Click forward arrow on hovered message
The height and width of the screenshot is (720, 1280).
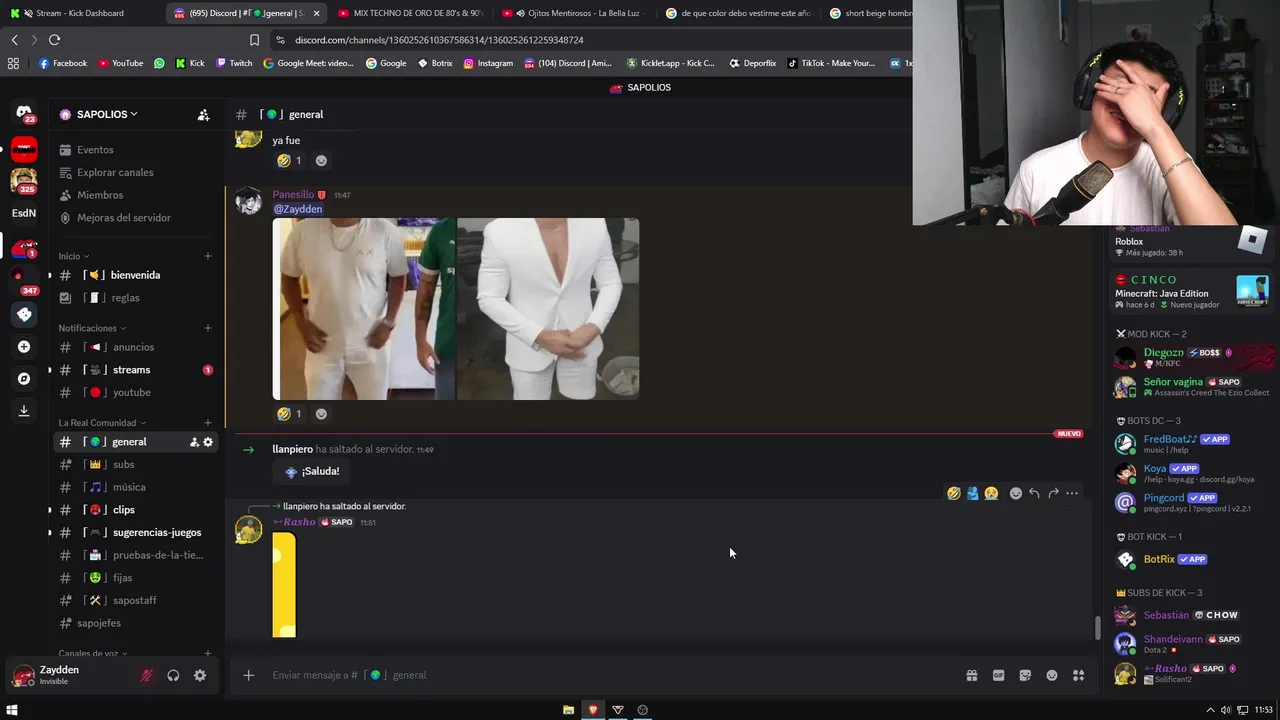(x=1053, y=493)
